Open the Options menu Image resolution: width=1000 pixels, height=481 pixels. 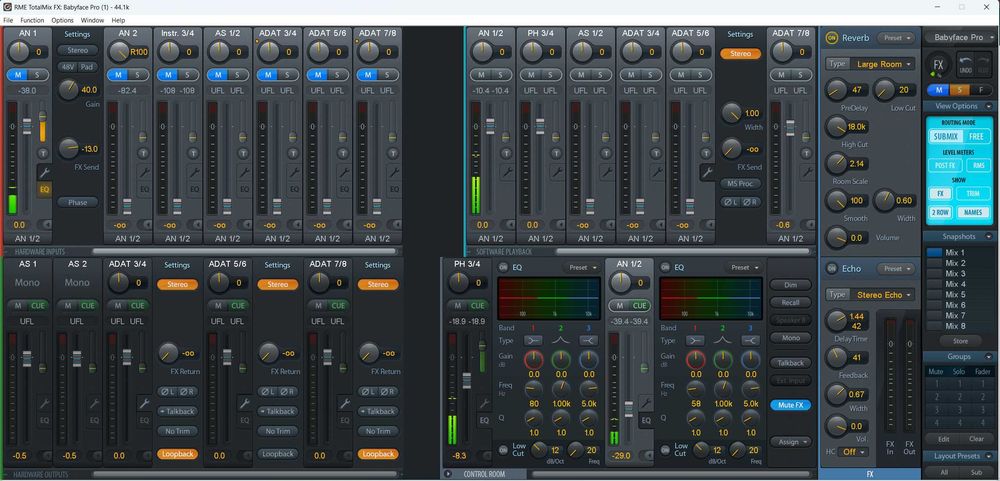(62, 20)
